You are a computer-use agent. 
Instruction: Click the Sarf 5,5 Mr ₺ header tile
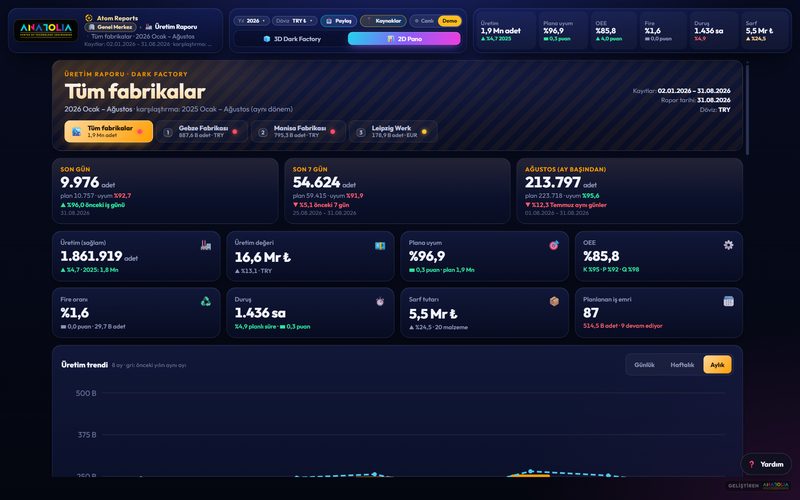[x=764, y=31]
